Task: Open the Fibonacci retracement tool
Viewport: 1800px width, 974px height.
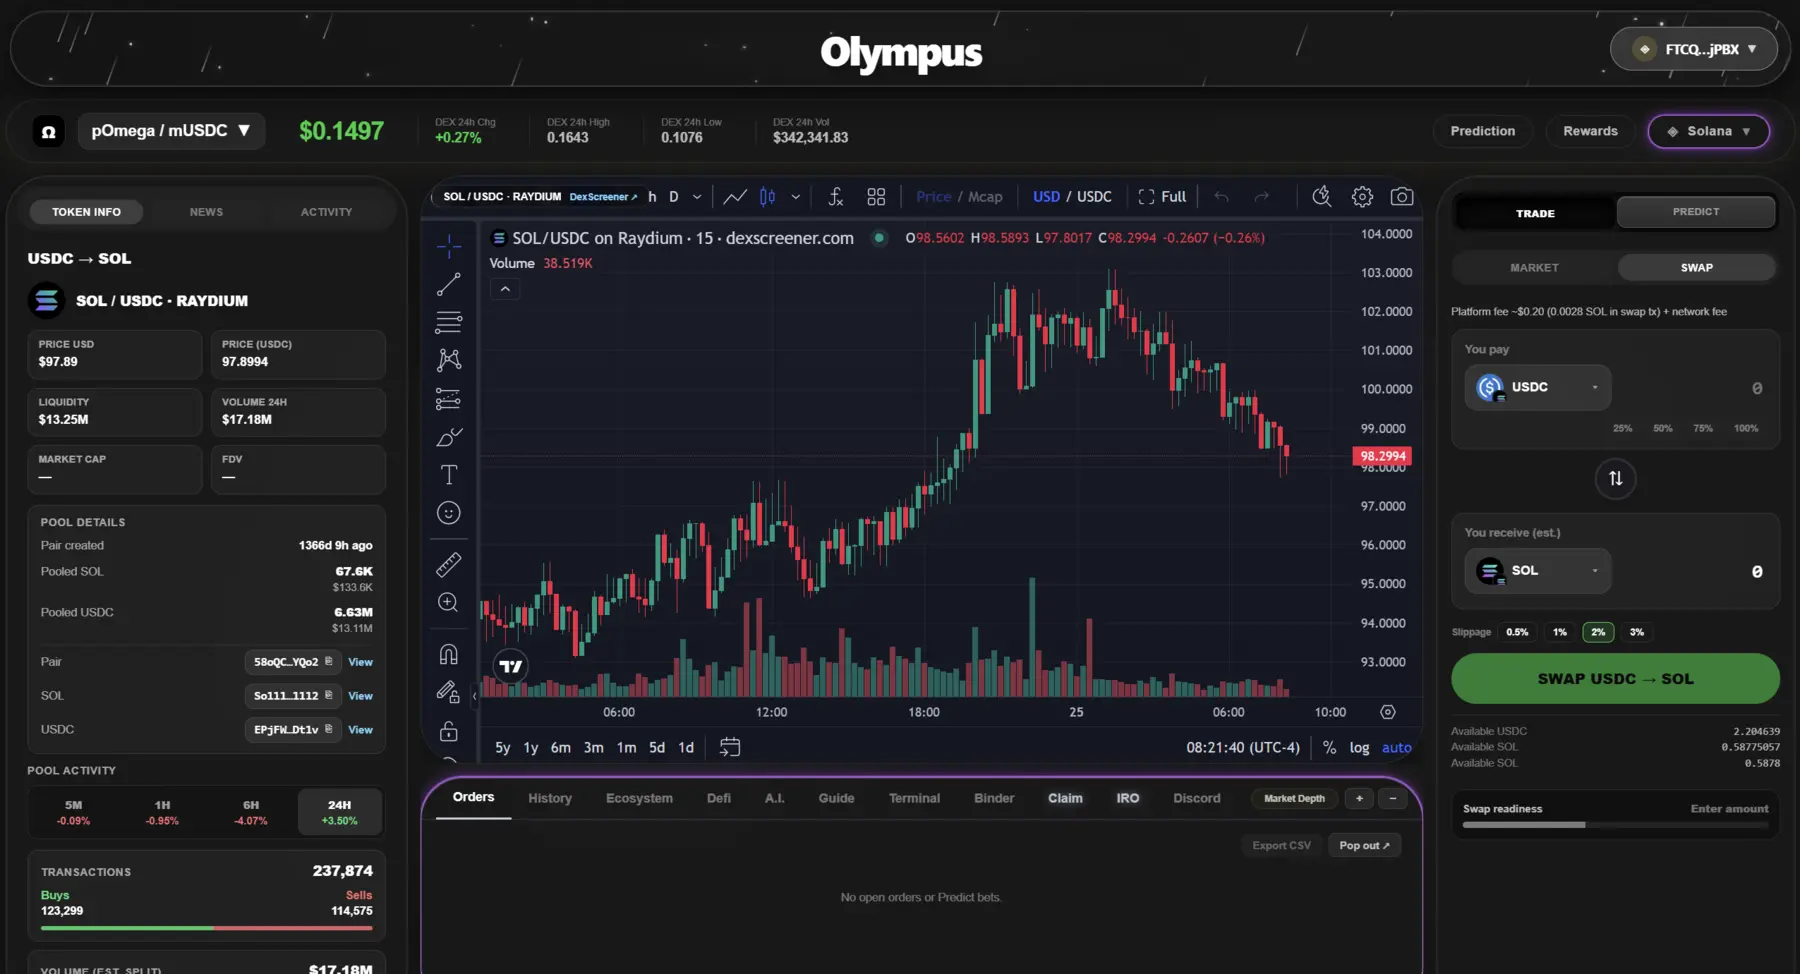Action: tap(448, 322)
